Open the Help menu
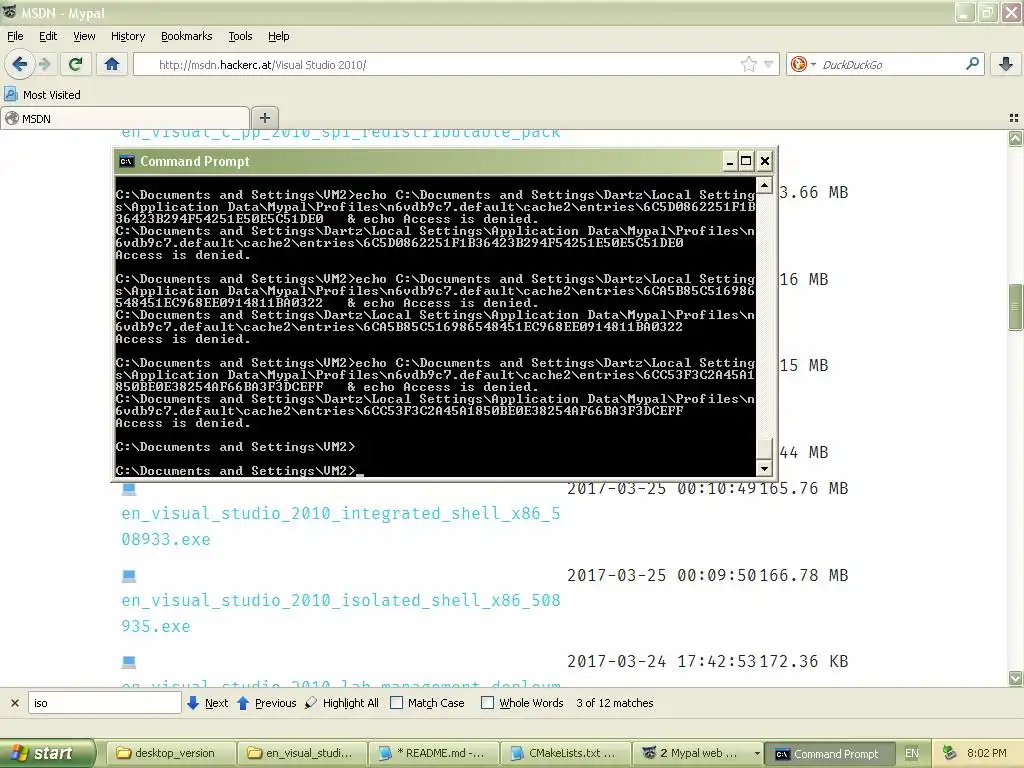This screenshot has height=768, width=1024. (x=278, y=36)
